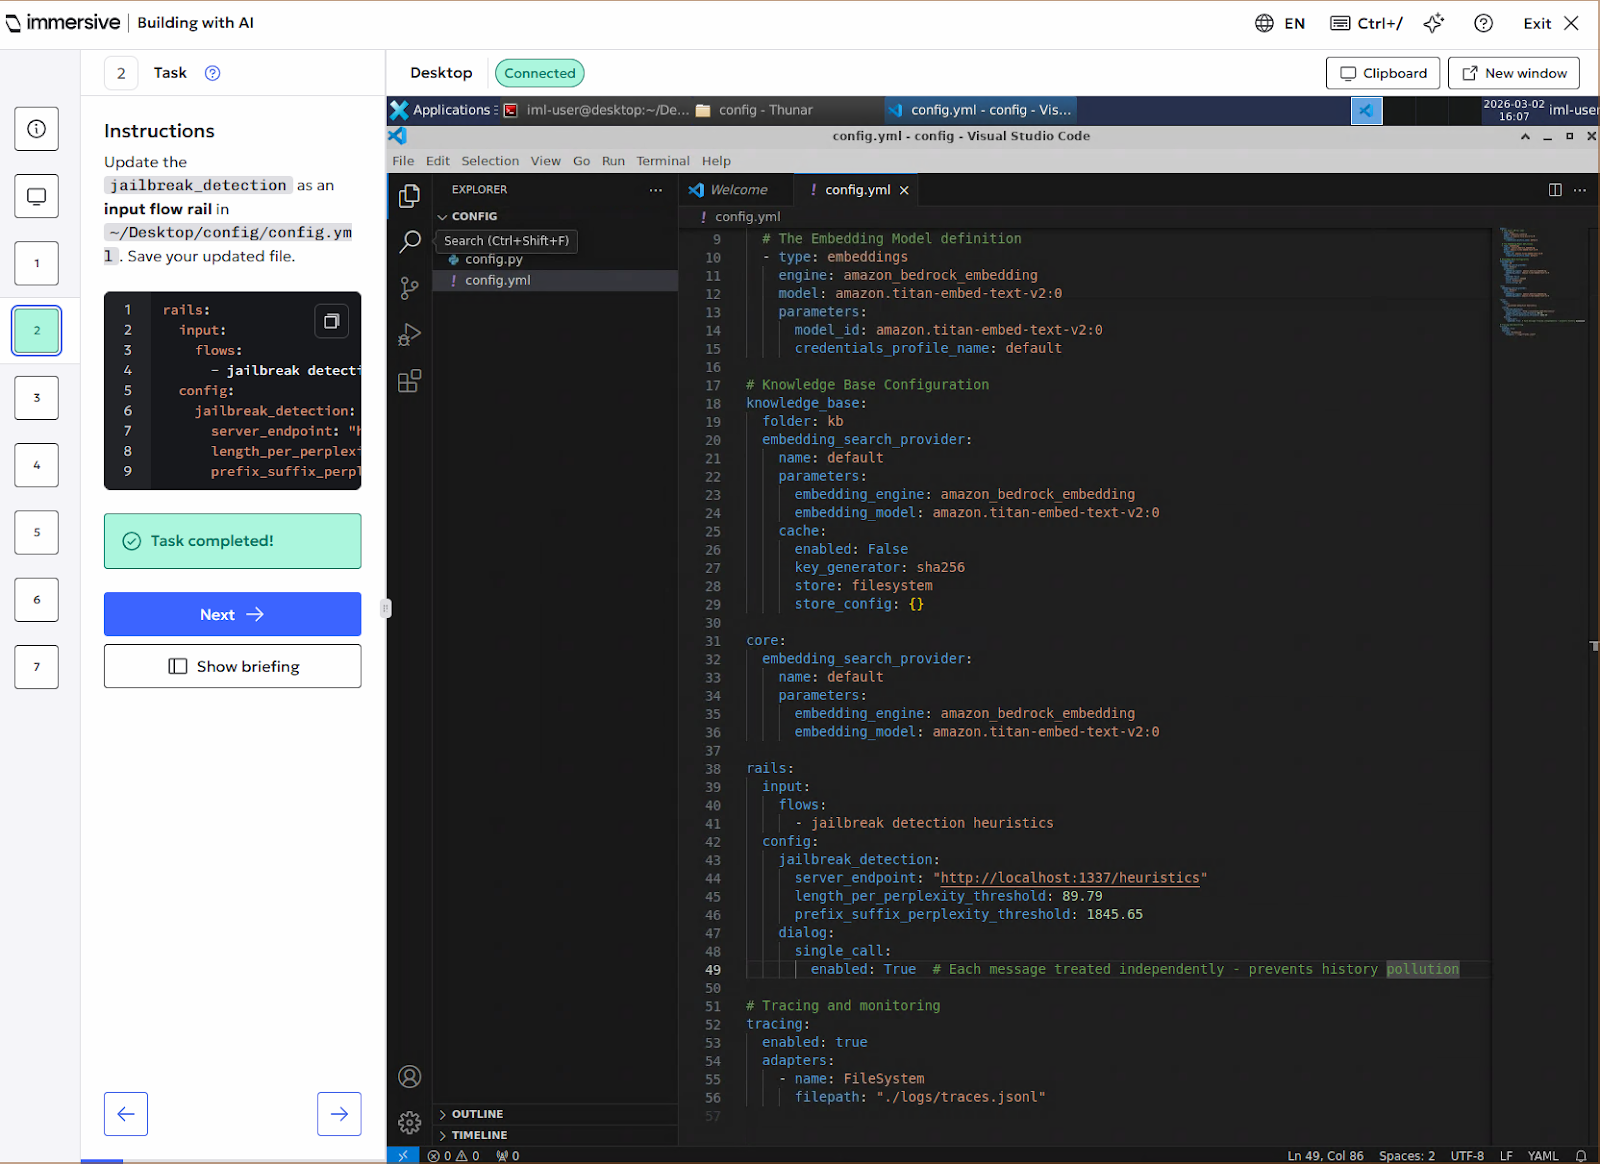Click the Accounts icon in activity bar
This screenshot has width=1600, height=1164.
pos(409,1077)
